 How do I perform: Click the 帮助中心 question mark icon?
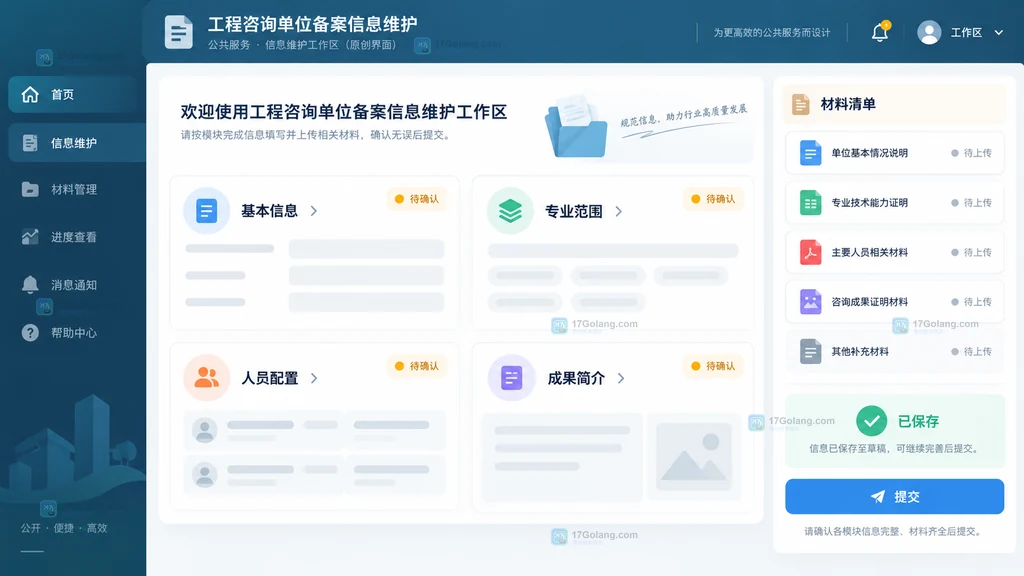30,332
